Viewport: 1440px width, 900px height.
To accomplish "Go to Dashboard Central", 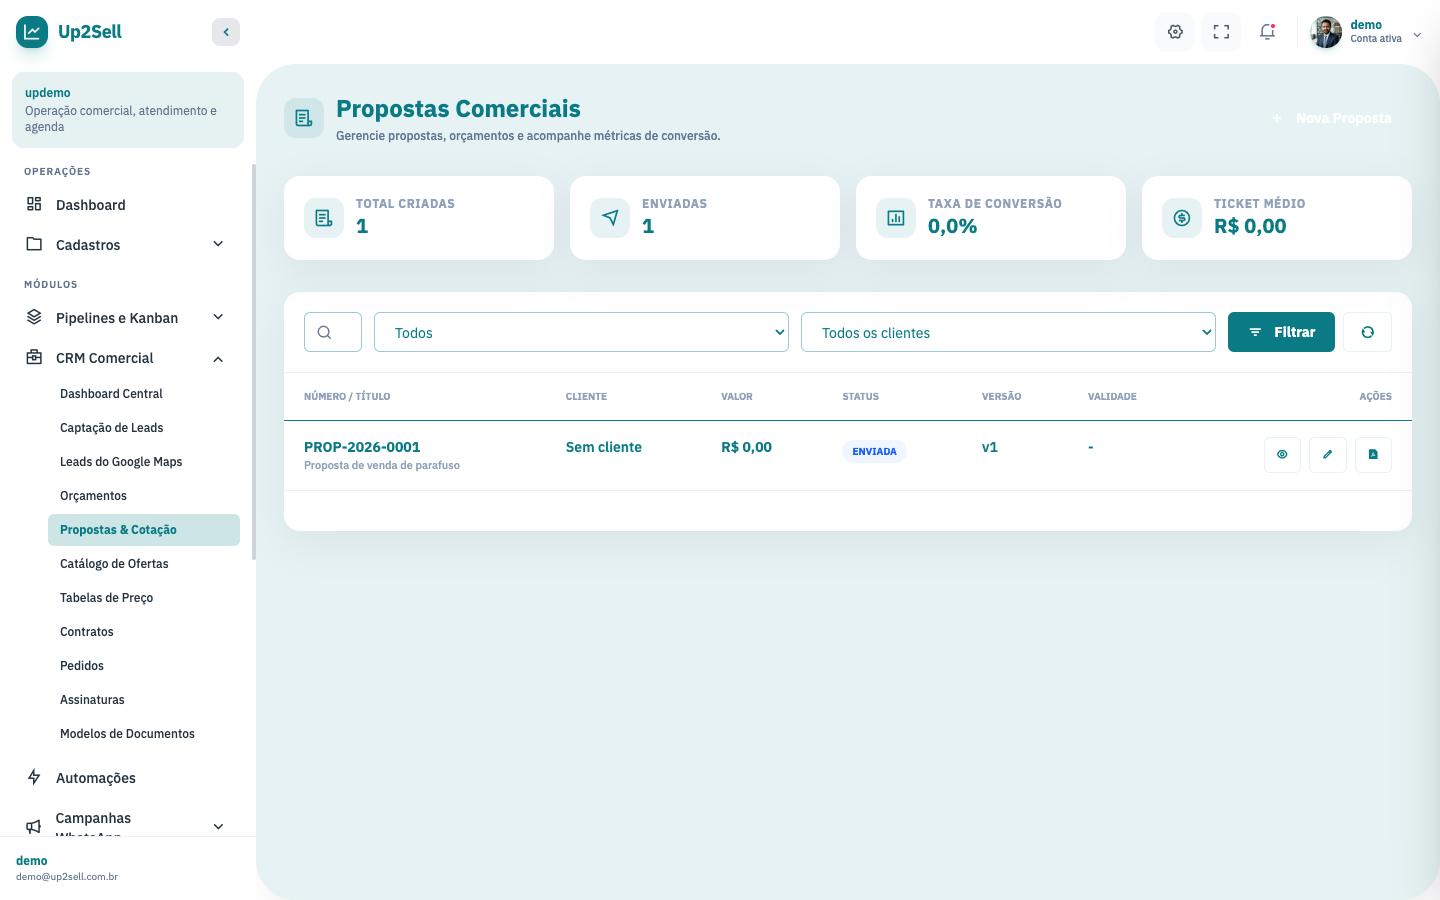I will [x=144, y=394].
